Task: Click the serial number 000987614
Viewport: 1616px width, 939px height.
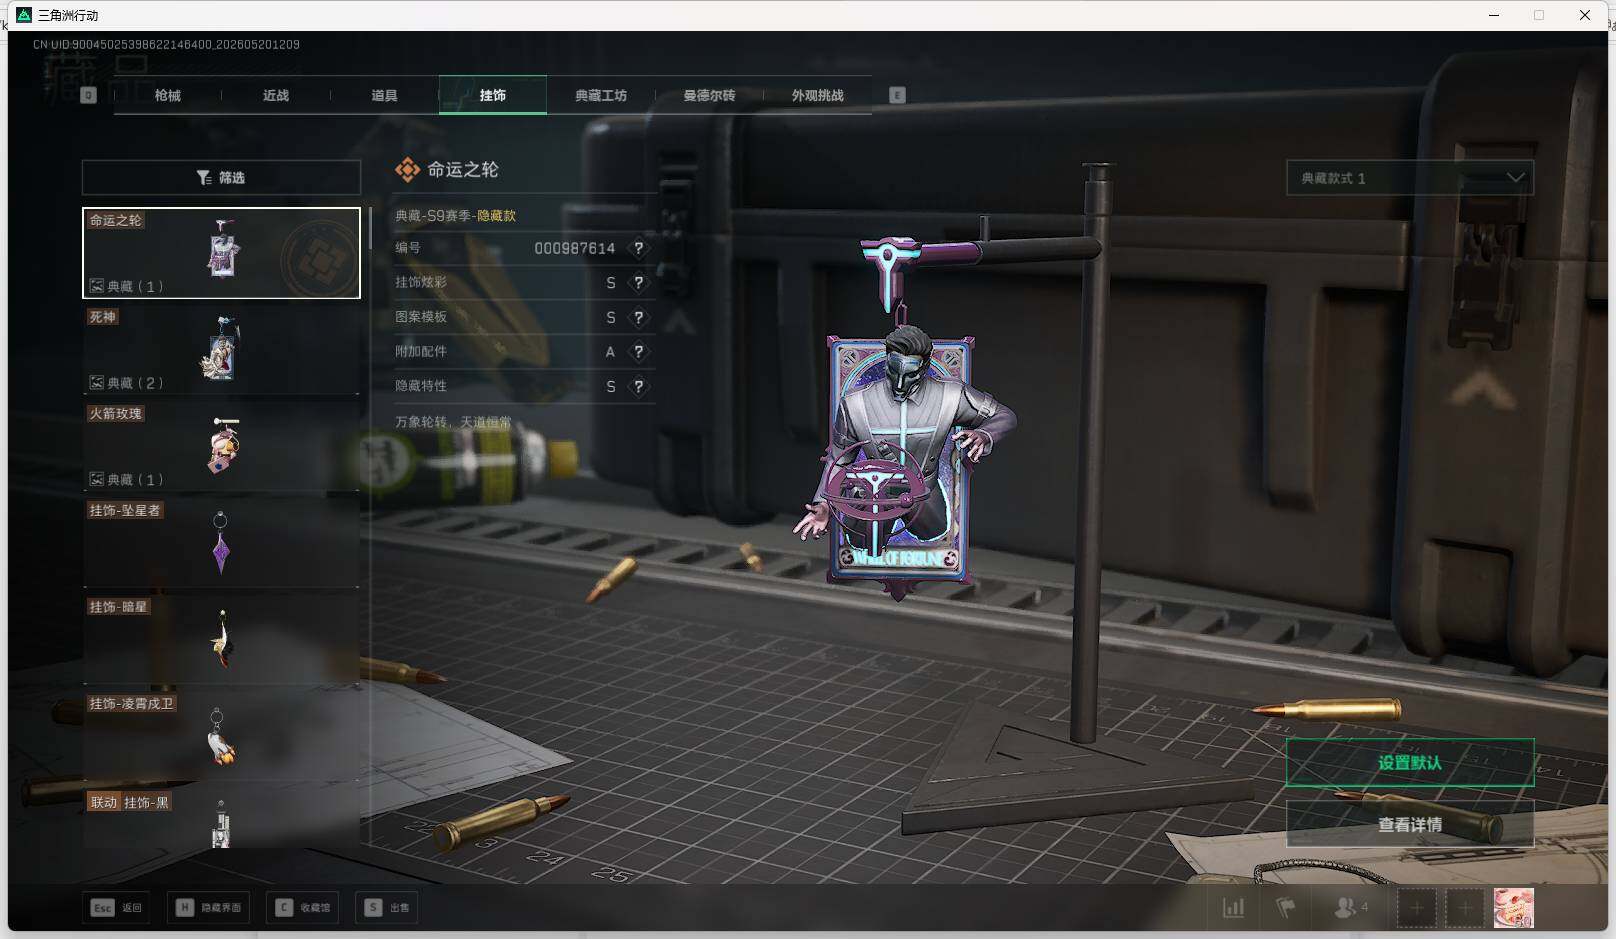Action: (x=574, y=248)
